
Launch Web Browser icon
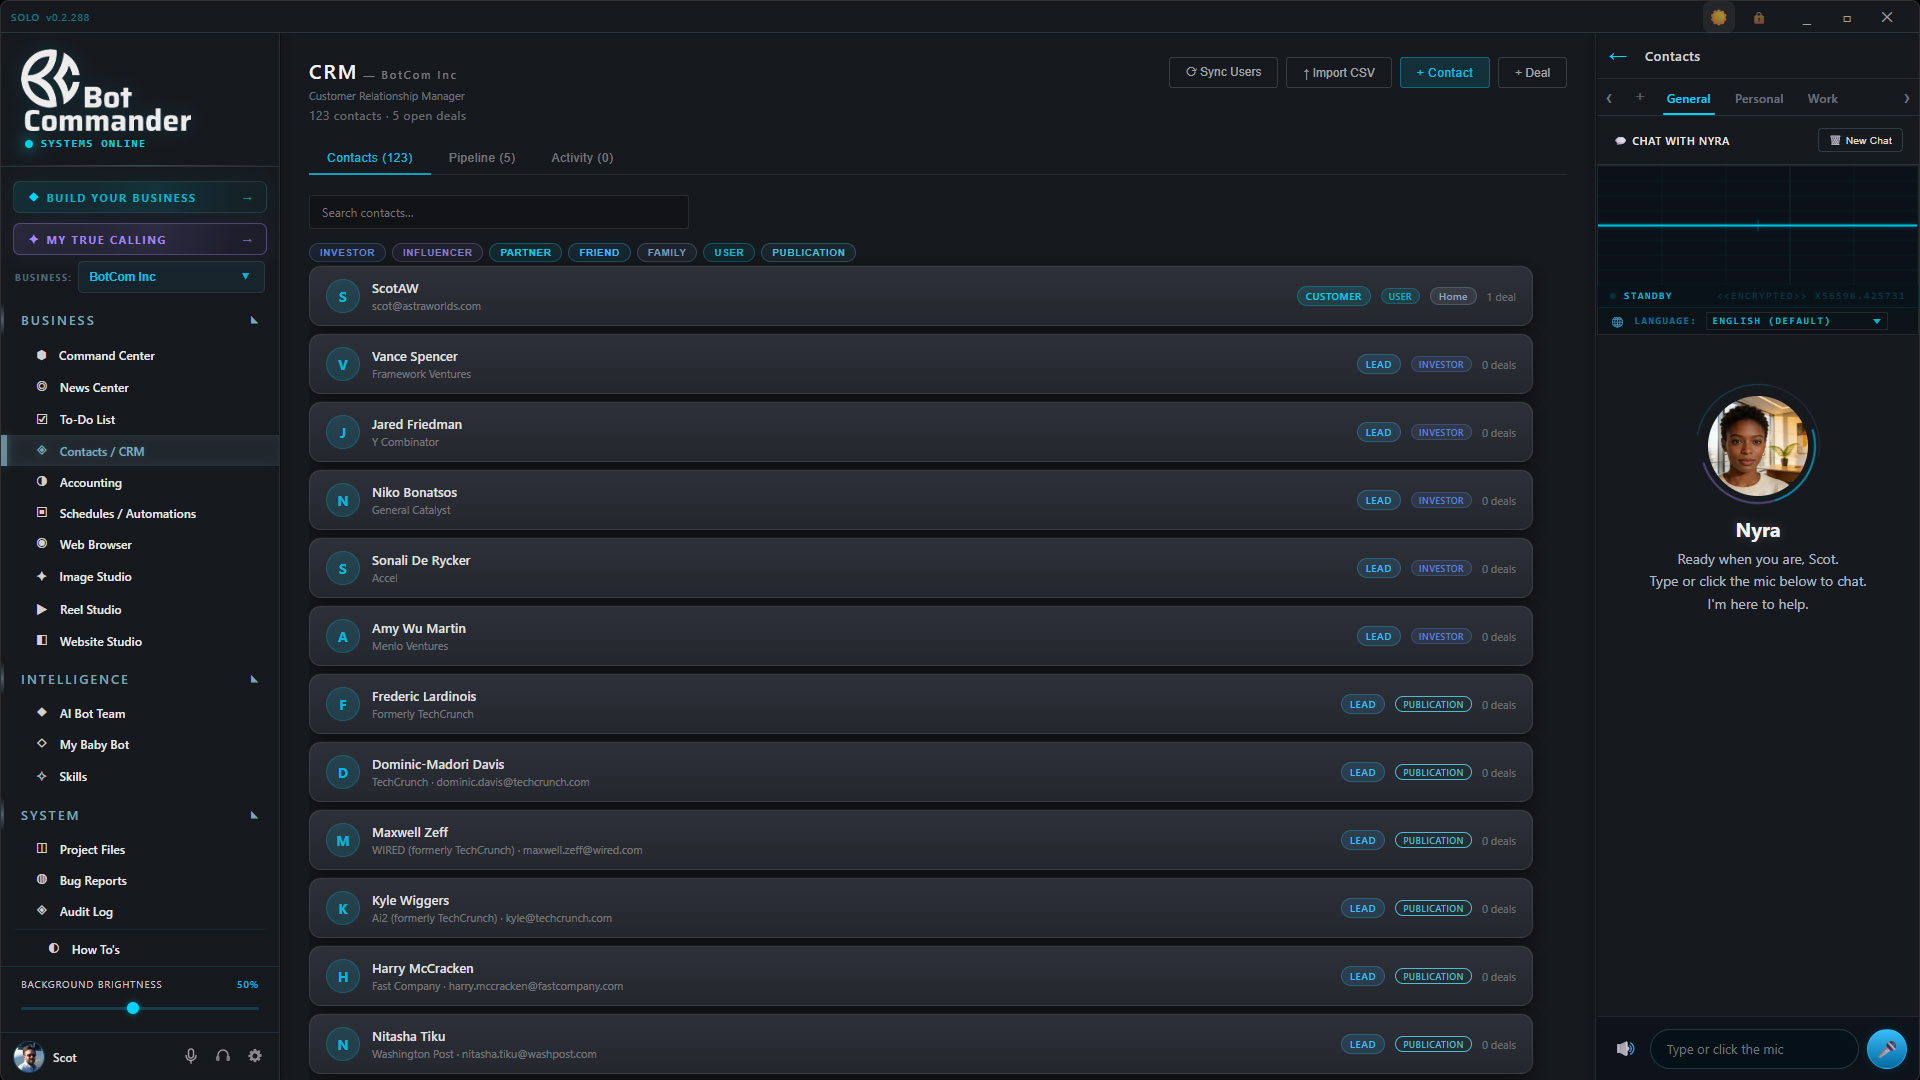(x=42, y=545)
